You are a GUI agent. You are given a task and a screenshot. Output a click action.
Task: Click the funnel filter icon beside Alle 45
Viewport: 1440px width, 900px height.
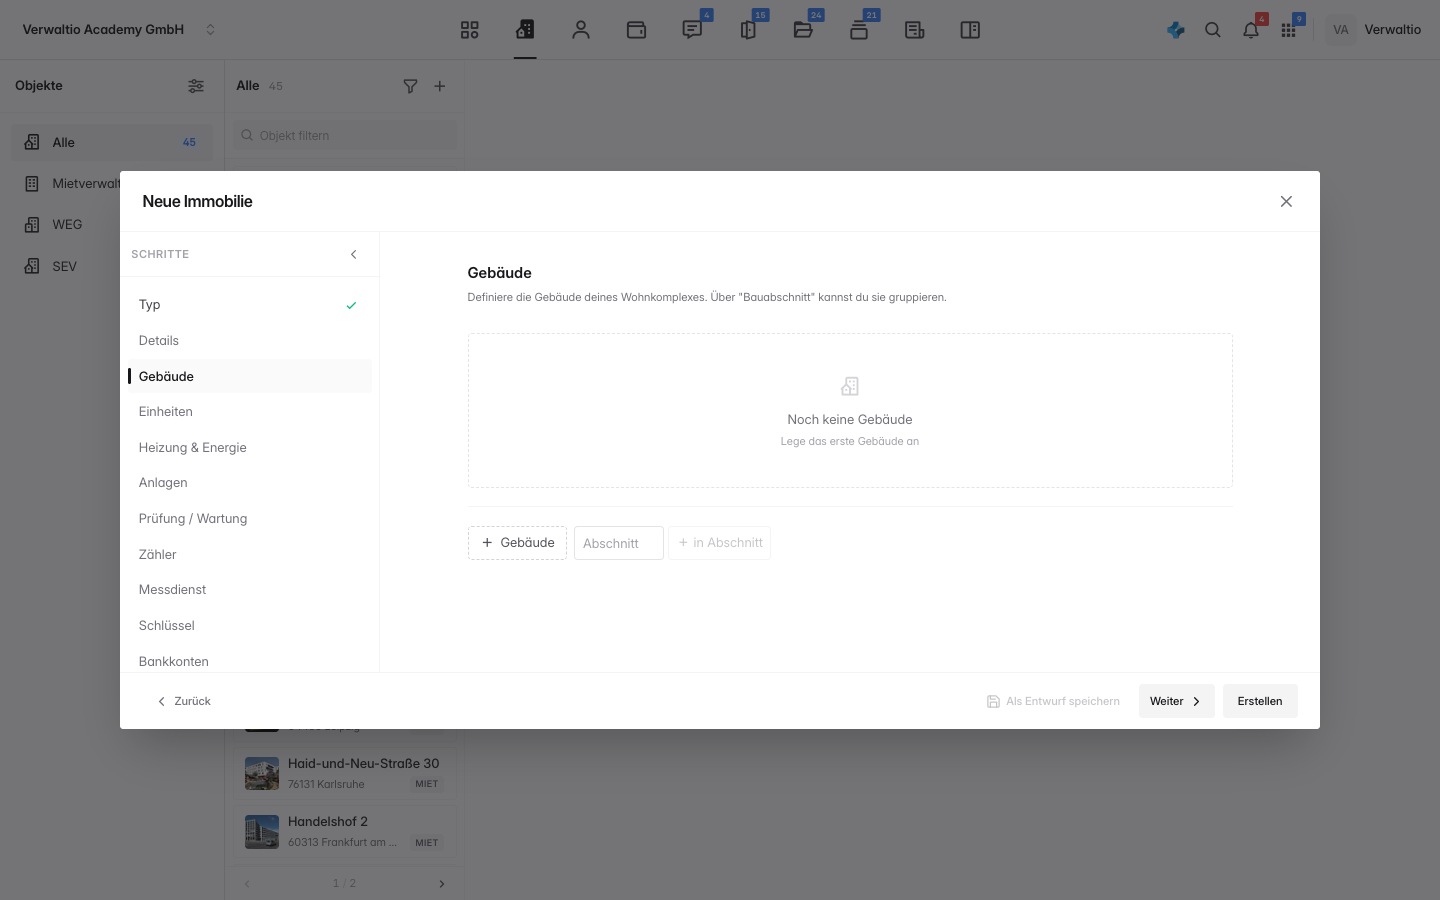tap(410, 86)
